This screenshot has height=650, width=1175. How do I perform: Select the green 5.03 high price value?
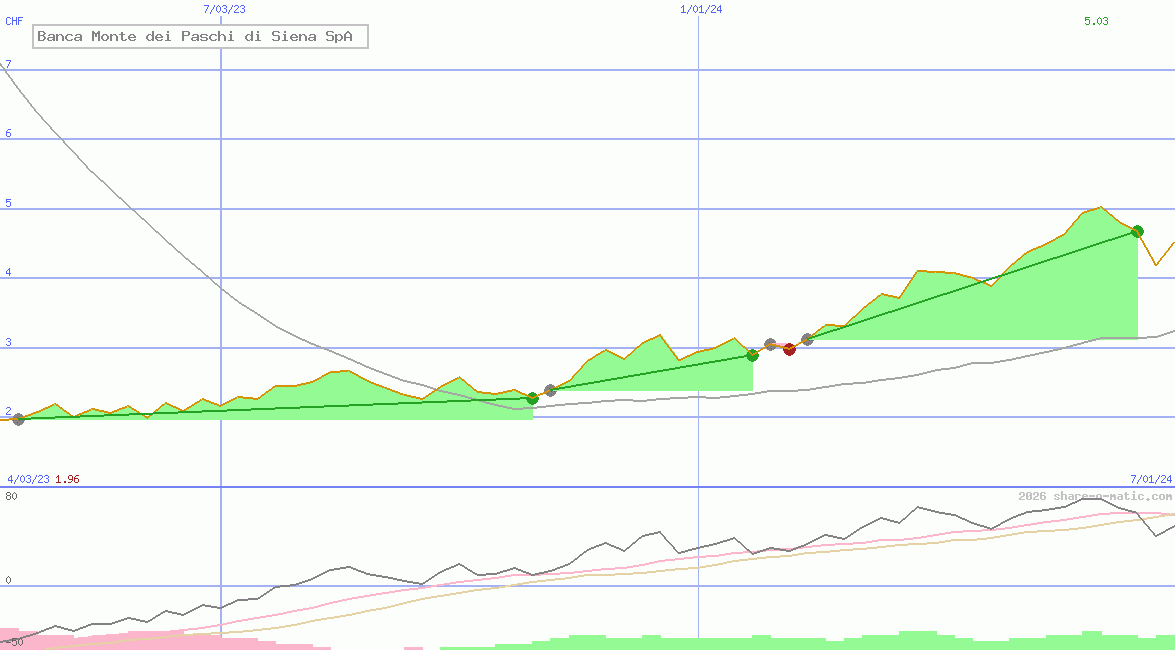(1096, 21)
